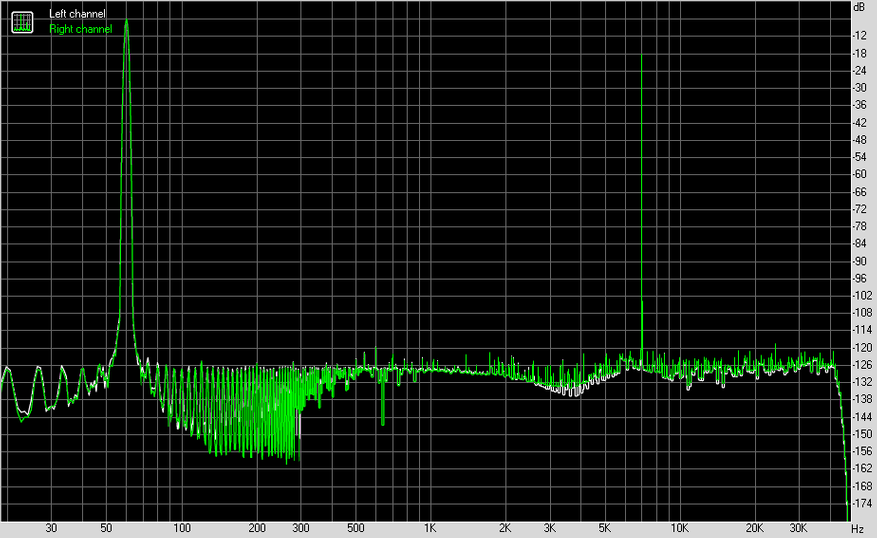The height and width of the screenshot is (538, 877).
Task: Click the "-48" dB scale value
Action: tap(859, 140)
